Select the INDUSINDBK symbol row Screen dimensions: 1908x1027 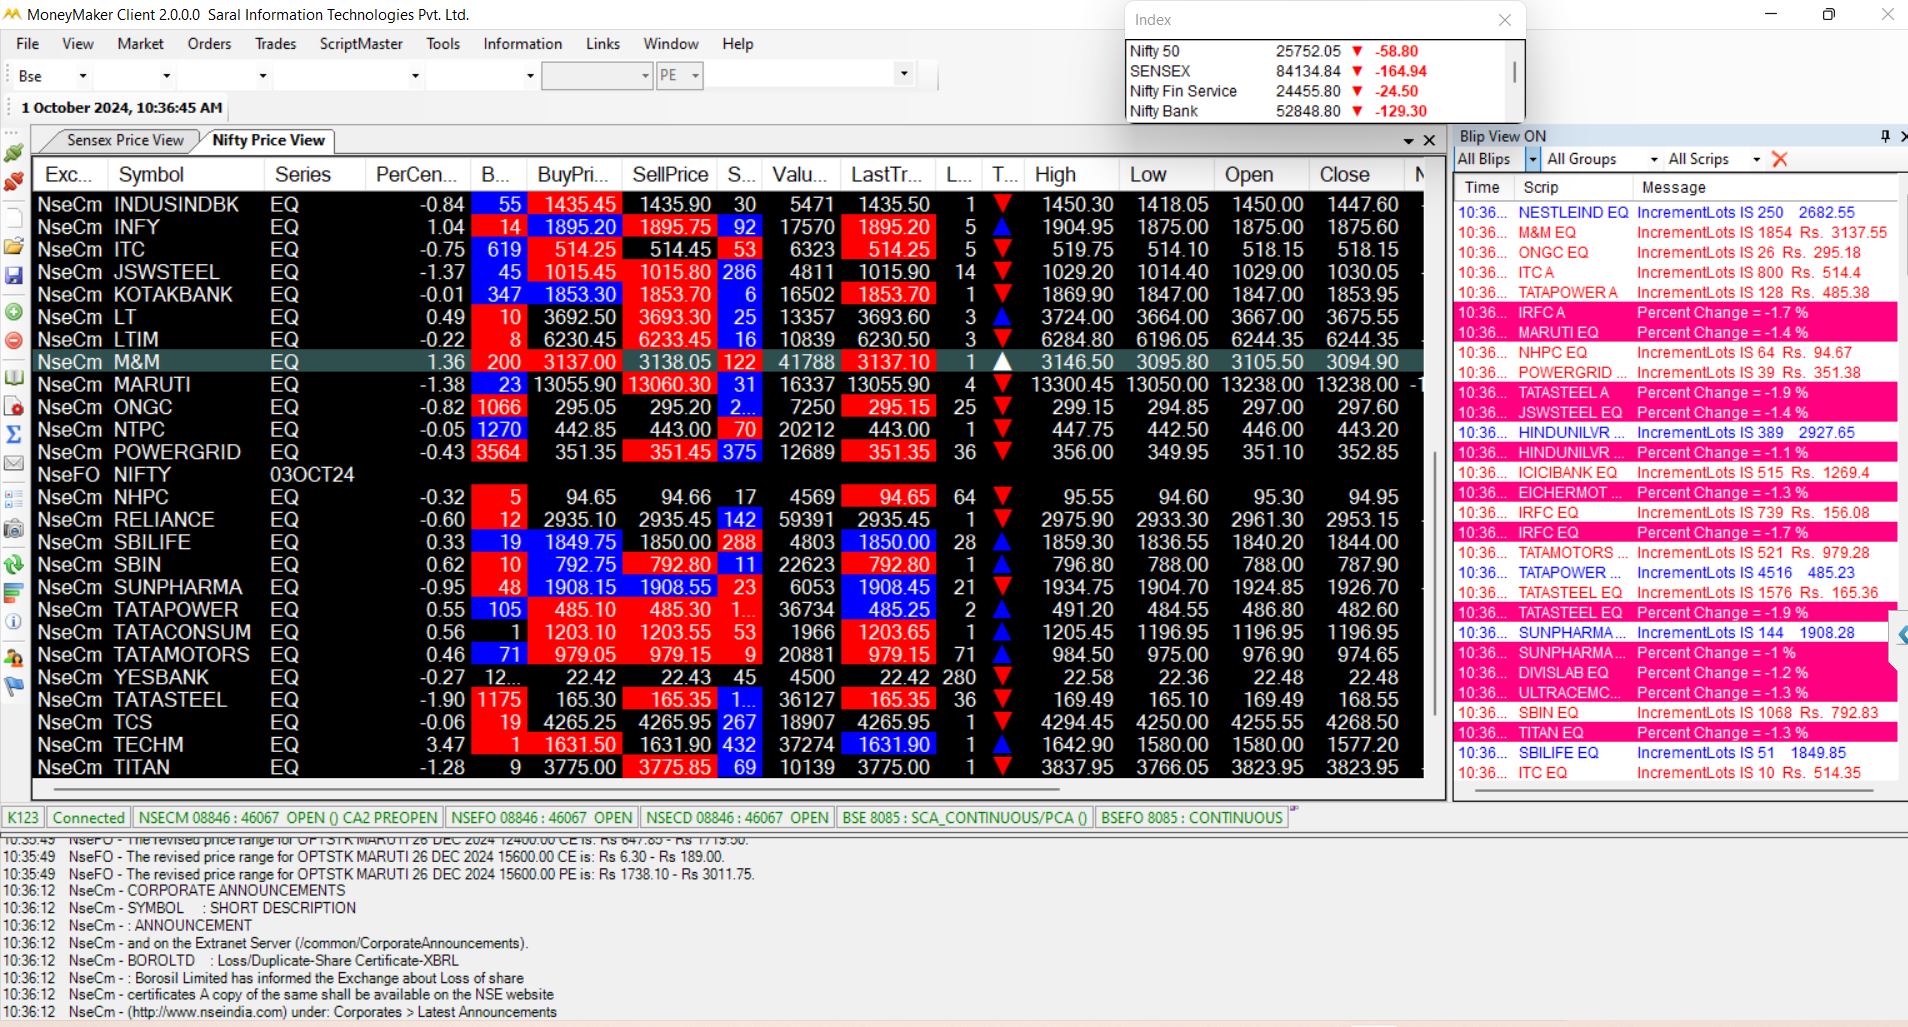click(728, 204)
